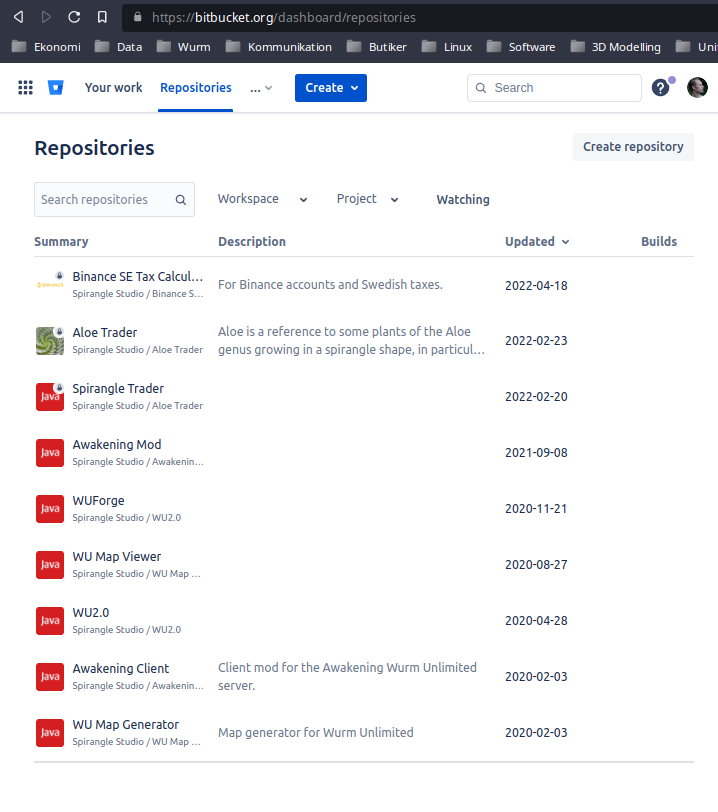This screenshot has height=812, width=718.
Task: Expand the more navigation (...) dropdown
Action: [261, 88]
